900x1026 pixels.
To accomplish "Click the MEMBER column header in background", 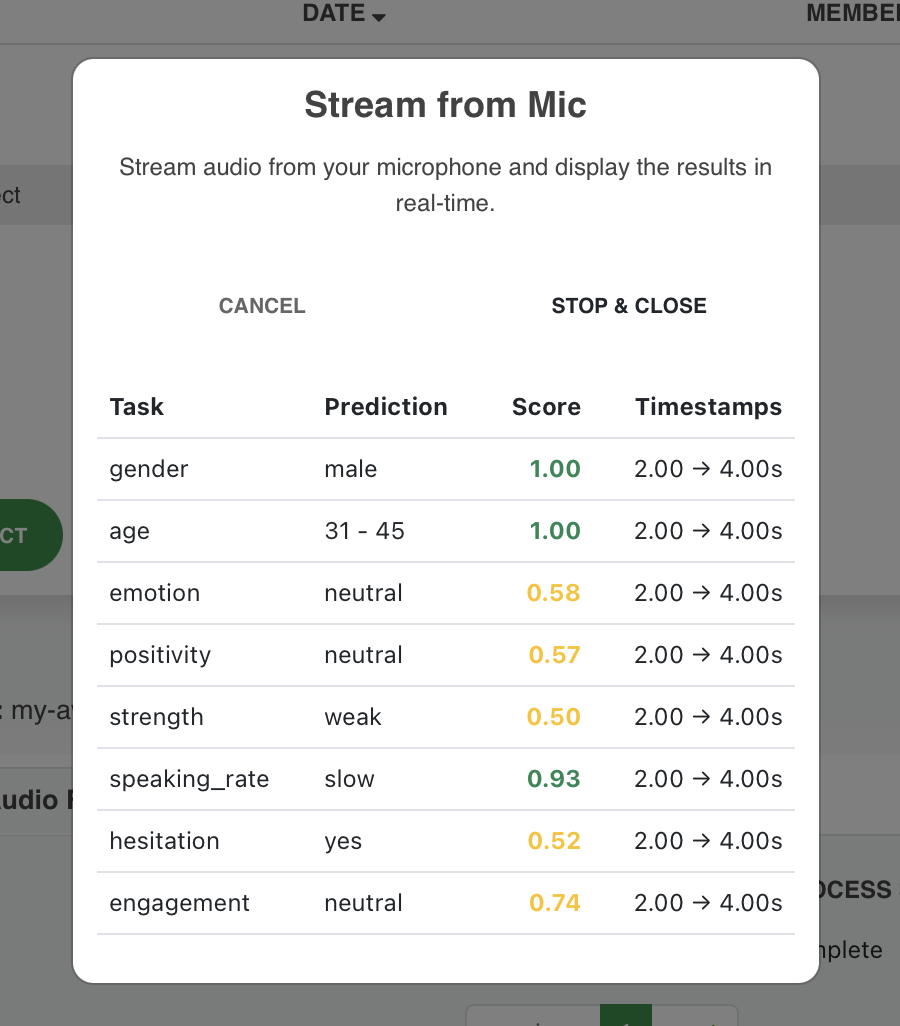I will coord(853,13).
